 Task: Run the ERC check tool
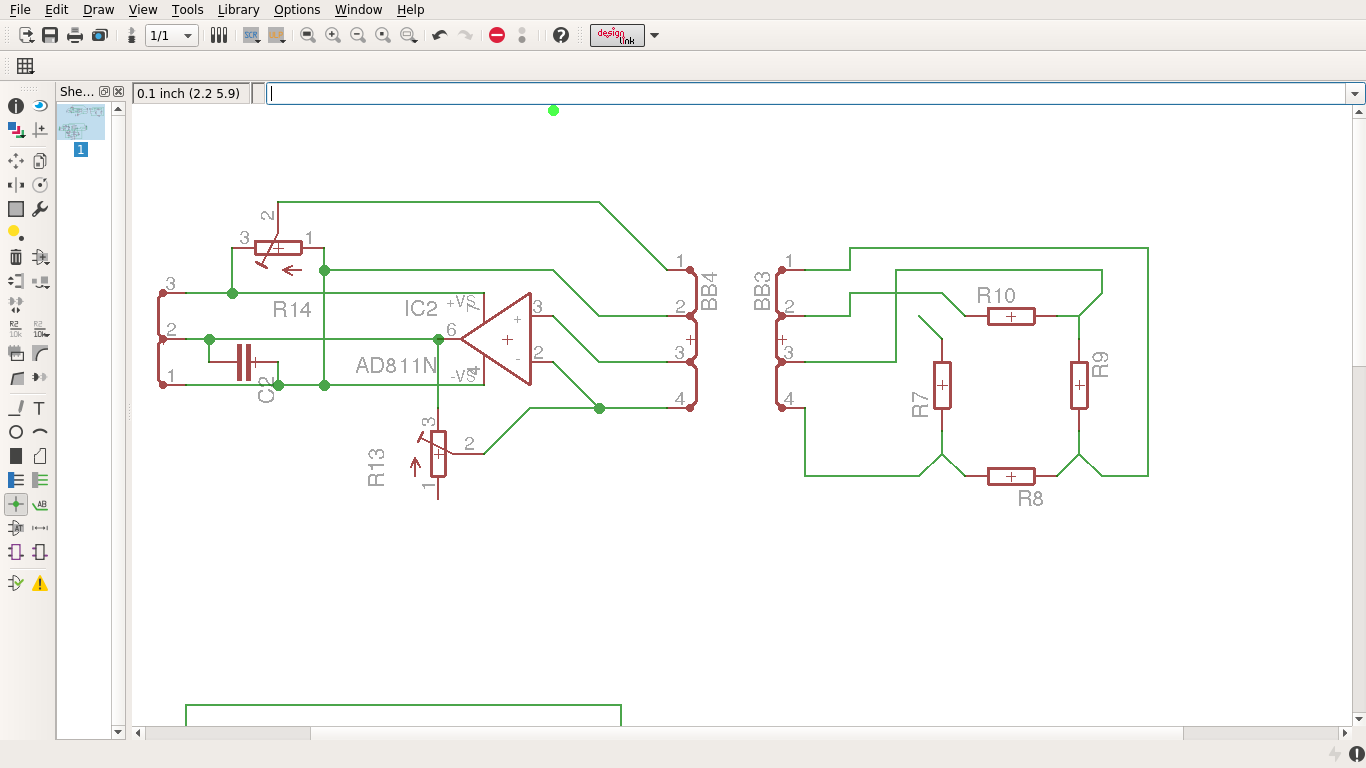(x=16, y=583)
